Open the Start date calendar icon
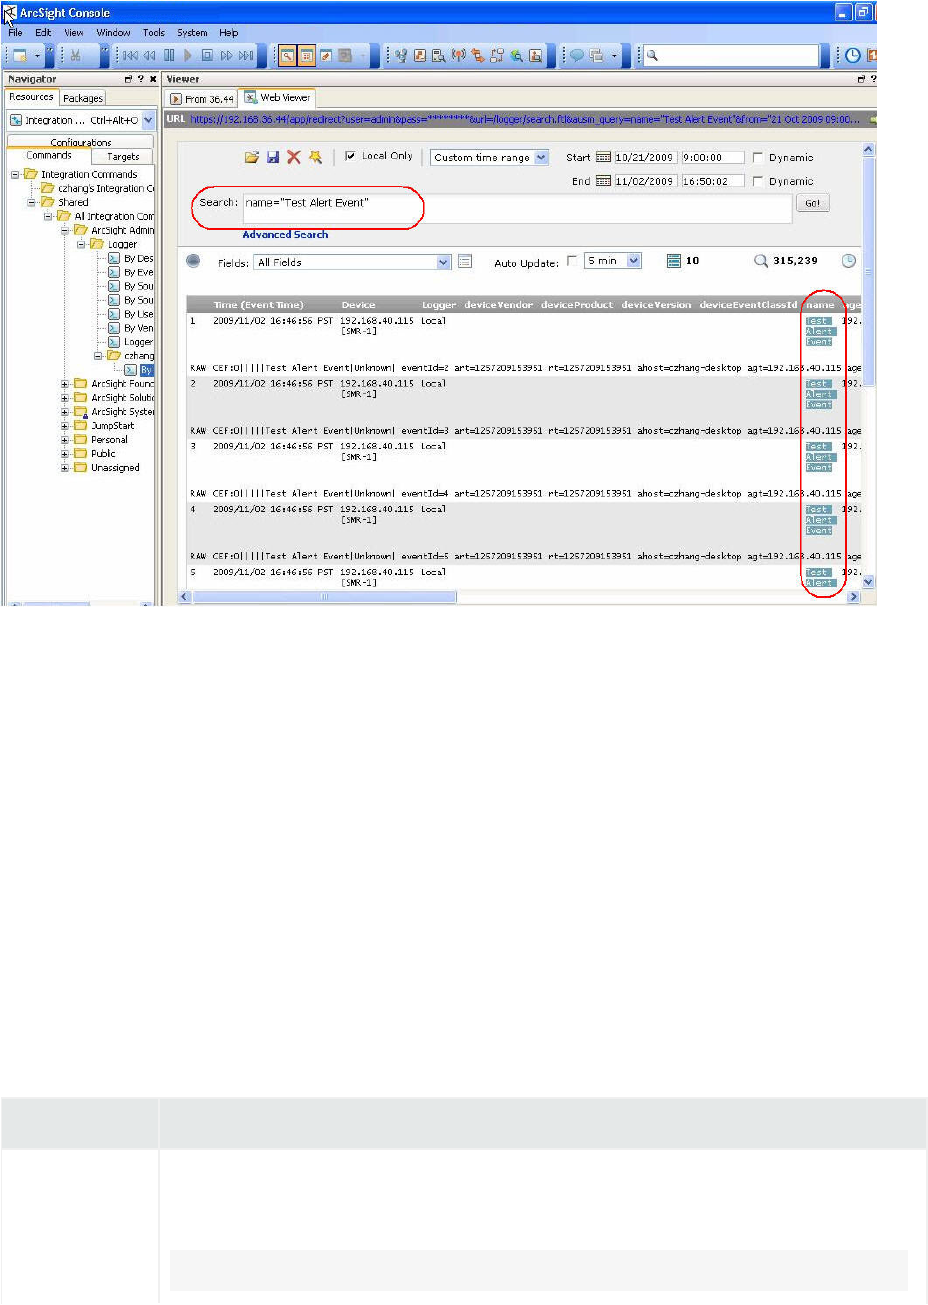 point(603,157)
